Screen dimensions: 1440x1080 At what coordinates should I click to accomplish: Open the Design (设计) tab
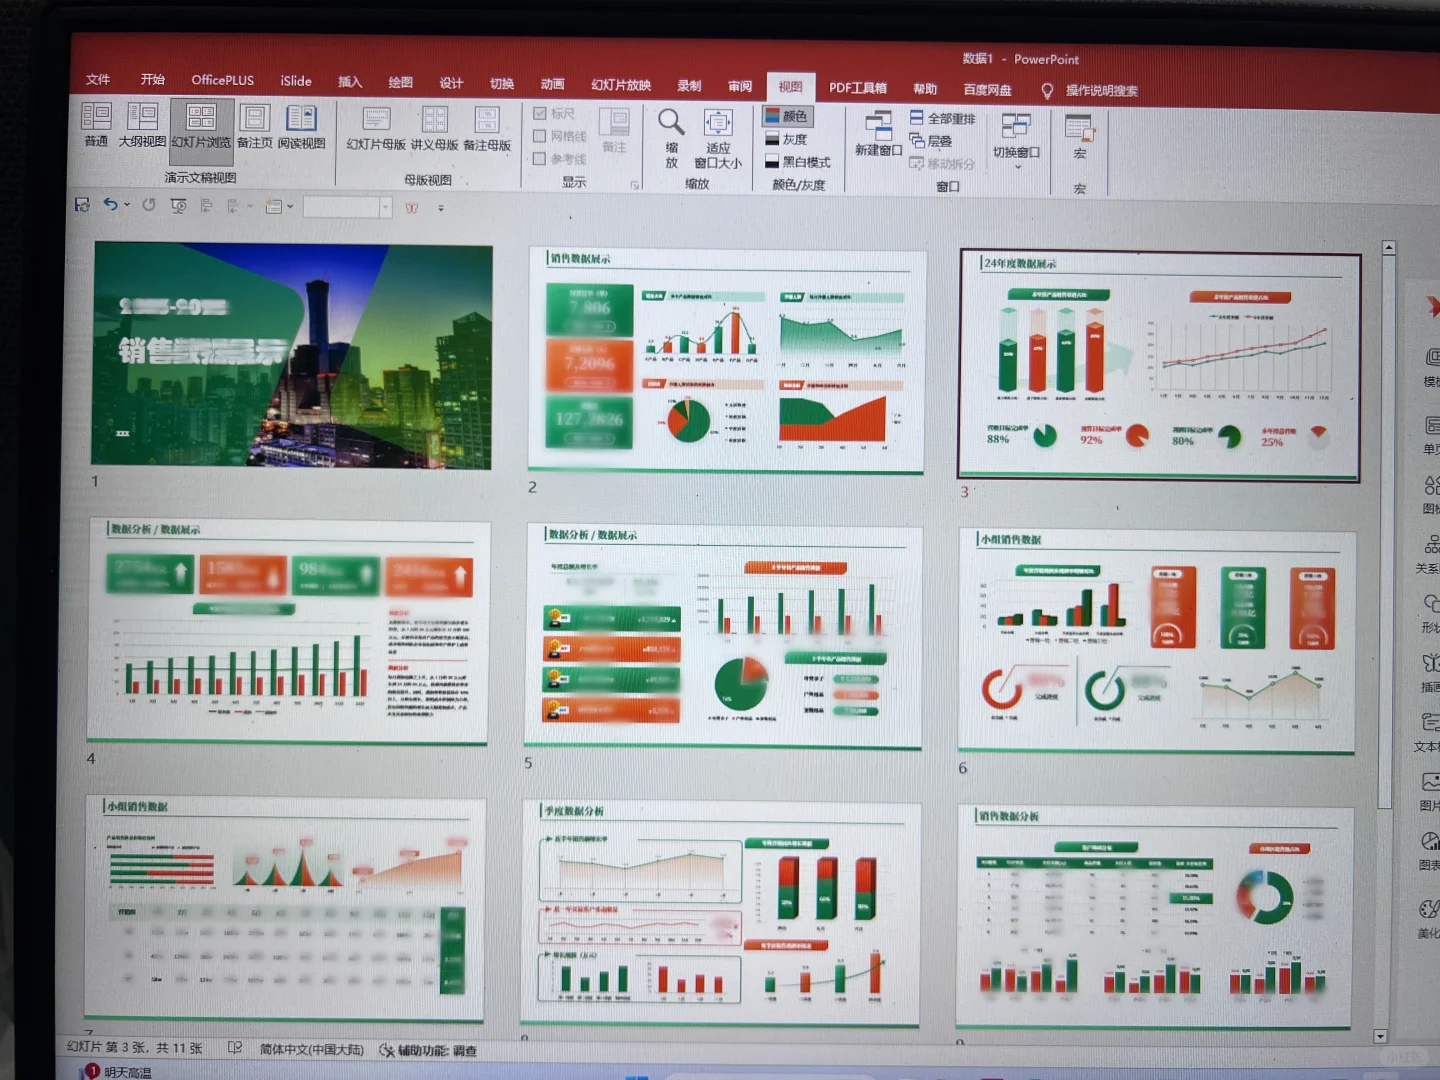pos(451,83)
